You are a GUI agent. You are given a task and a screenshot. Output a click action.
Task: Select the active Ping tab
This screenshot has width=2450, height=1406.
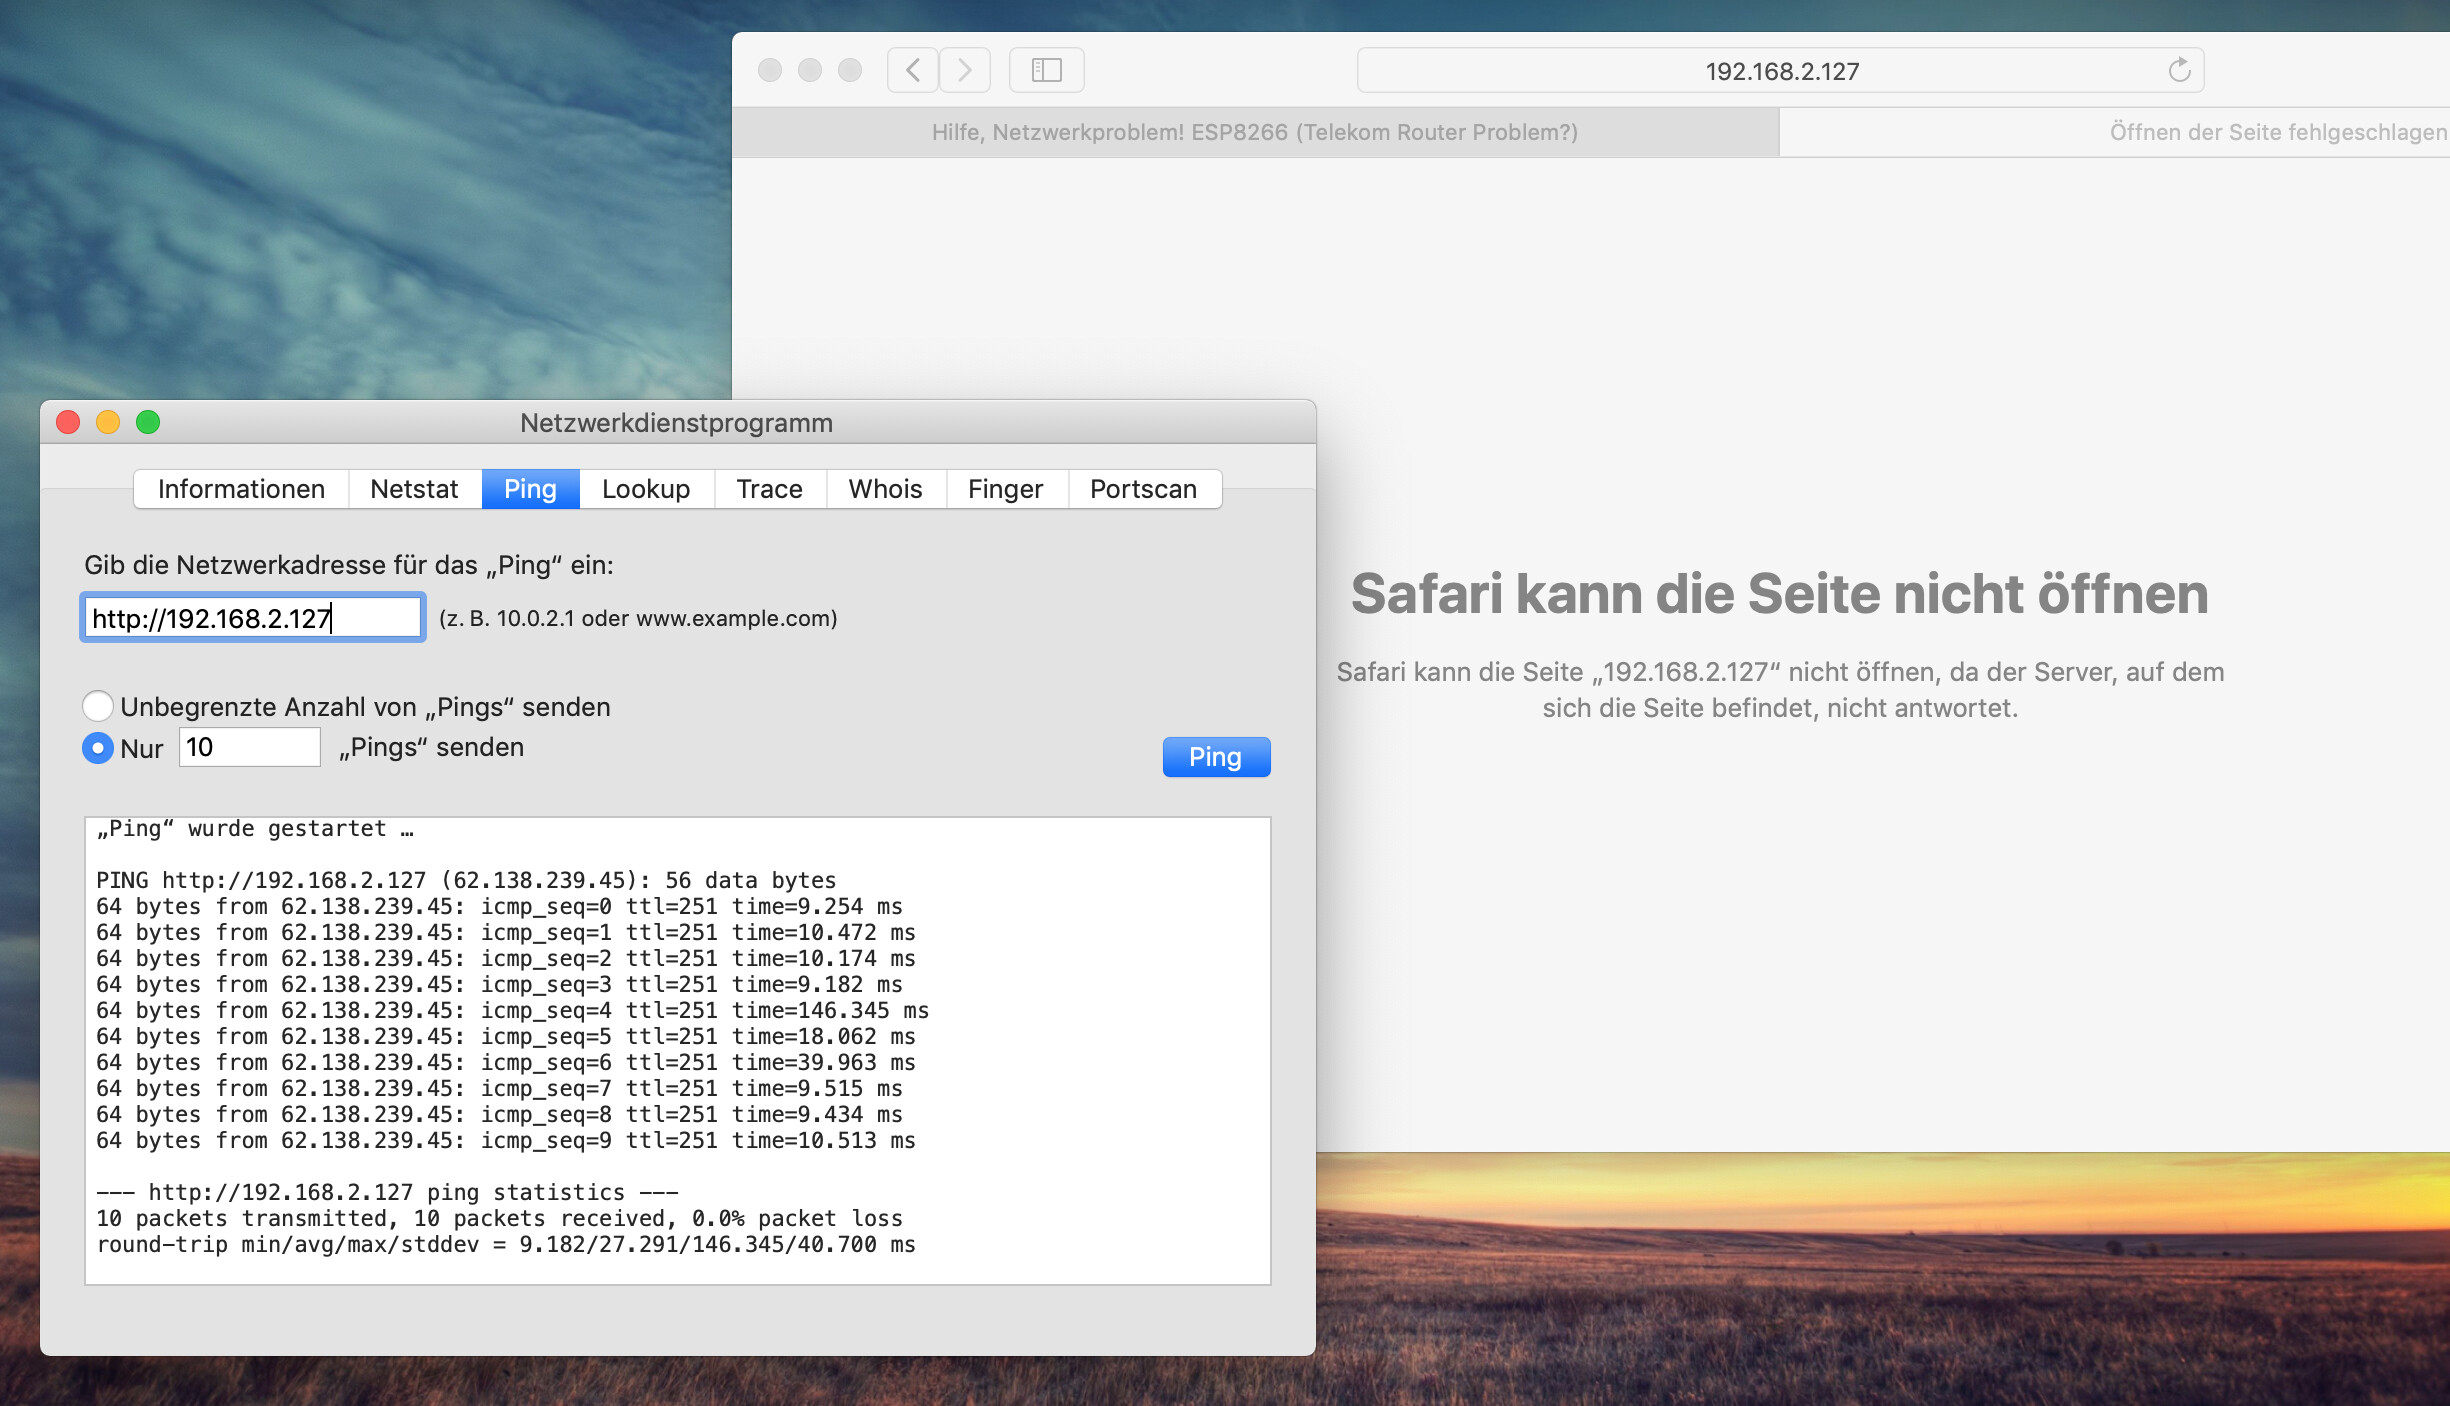pos(530,489)
